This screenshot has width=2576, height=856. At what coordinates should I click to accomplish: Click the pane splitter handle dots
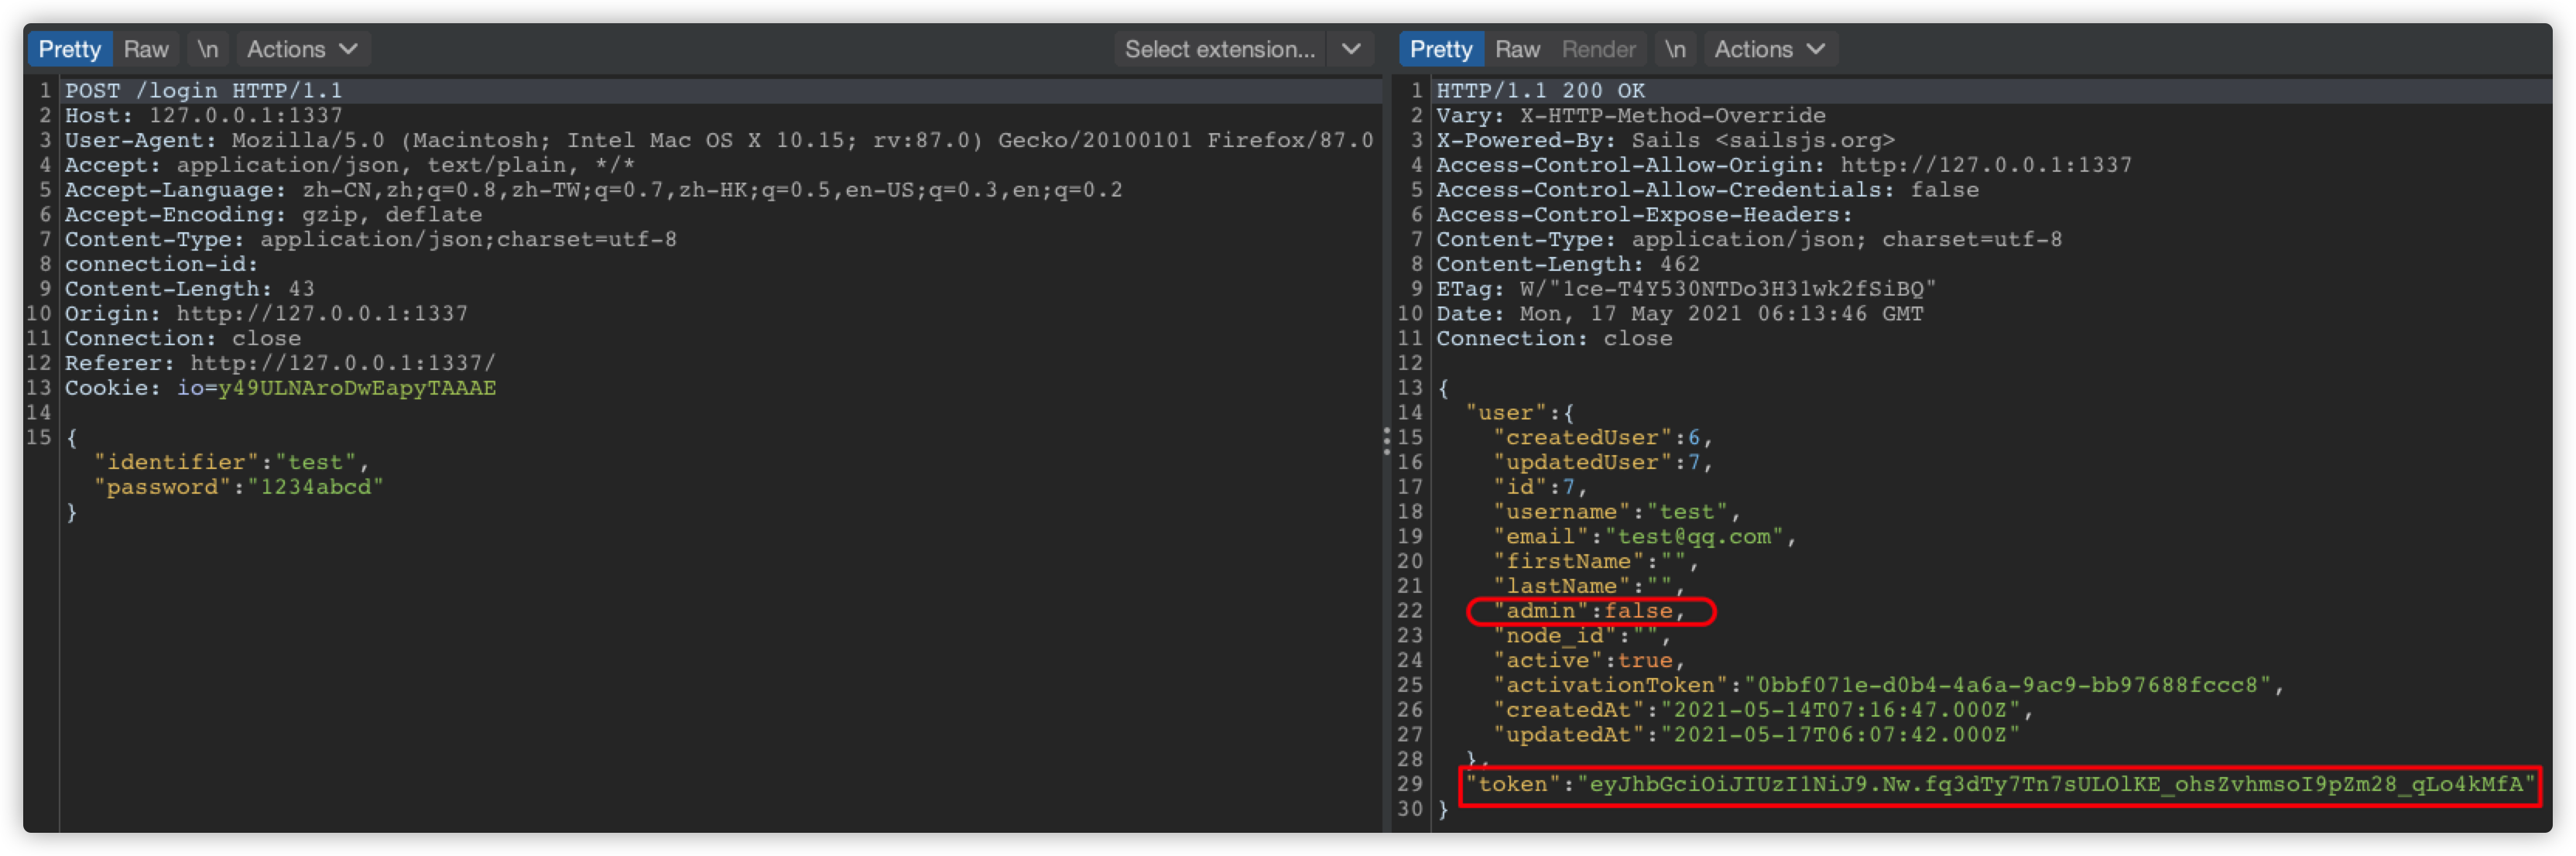tap(1386, 440)
